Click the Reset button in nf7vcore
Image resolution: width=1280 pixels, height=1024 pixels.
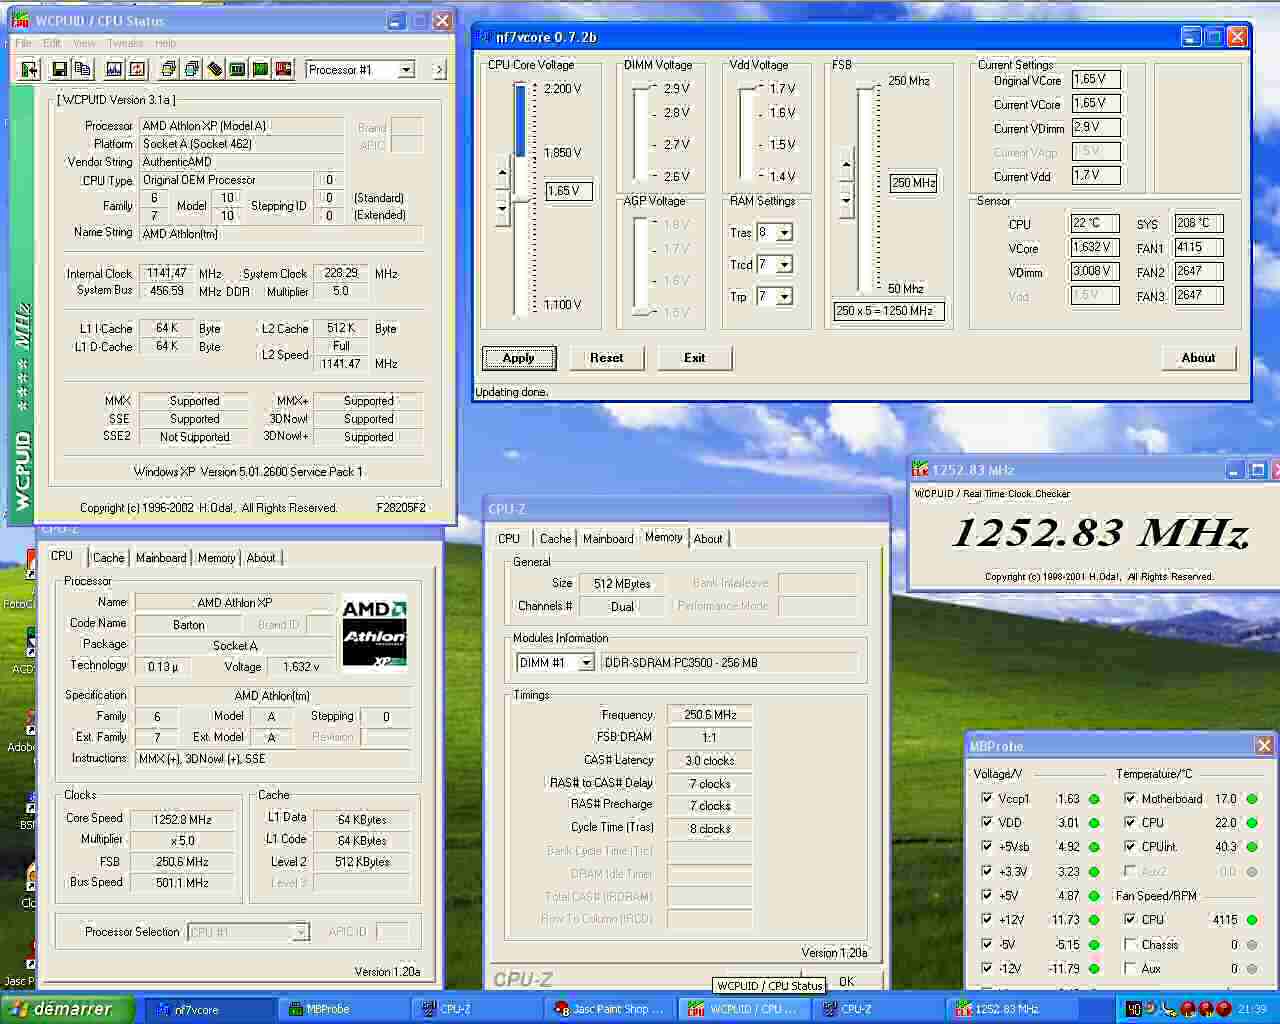(x=606, y=358)
